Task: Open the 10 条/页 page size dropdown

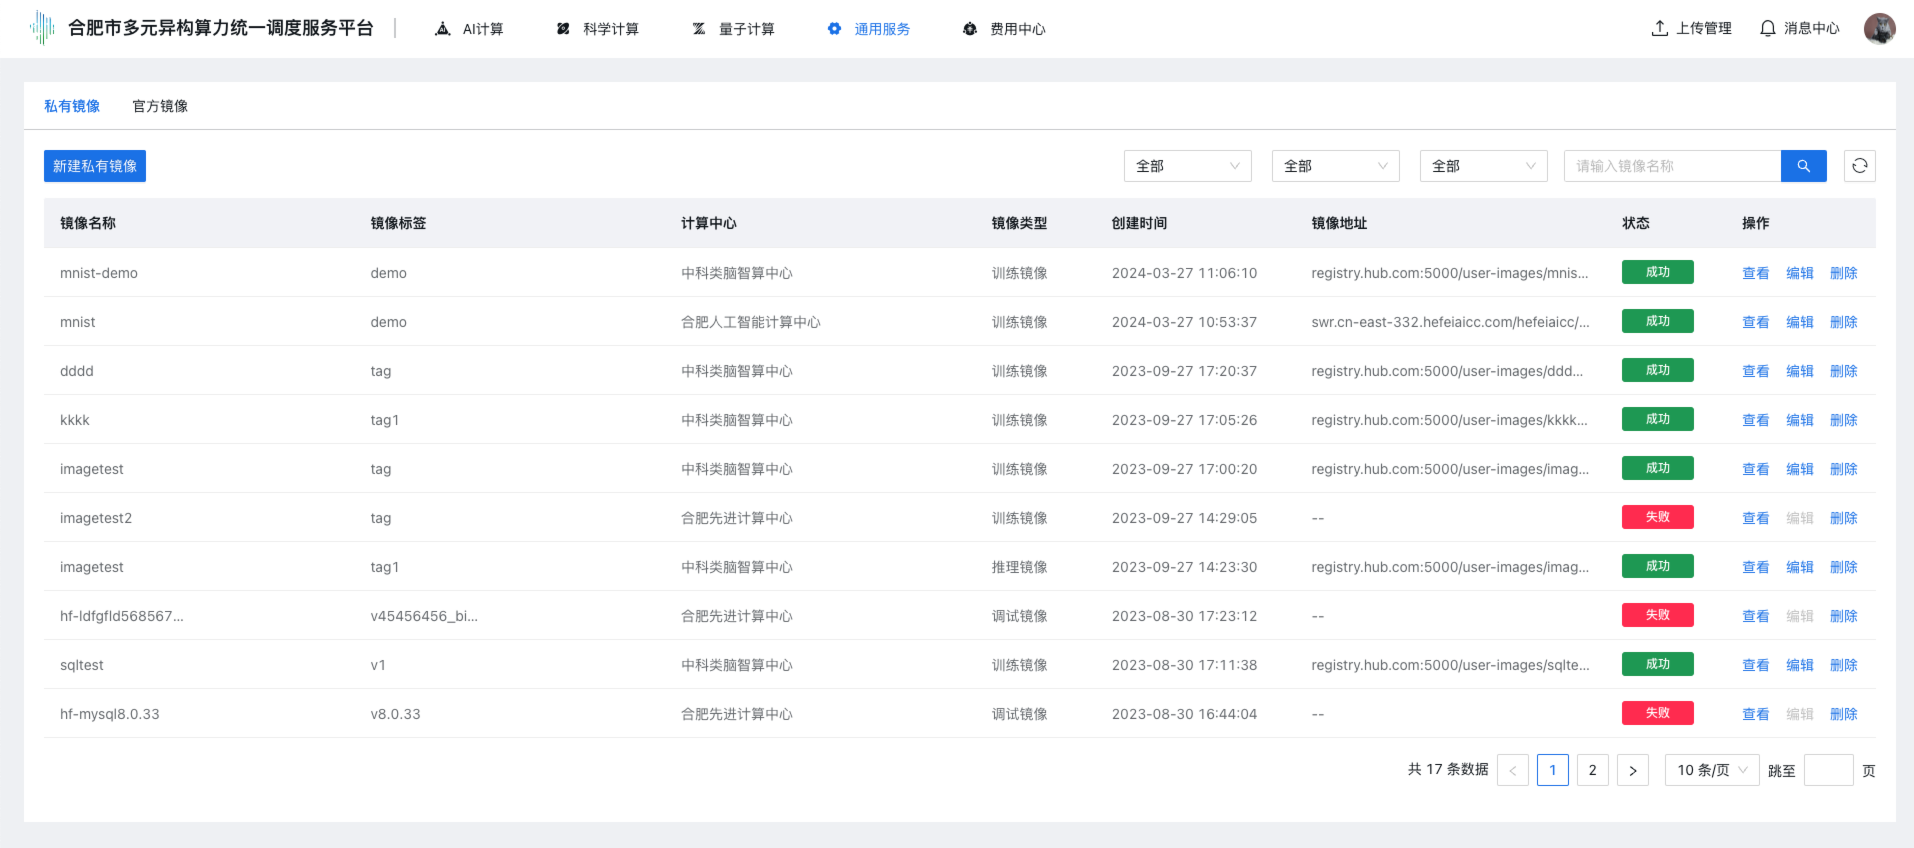Action: (x=1711, y=770)
